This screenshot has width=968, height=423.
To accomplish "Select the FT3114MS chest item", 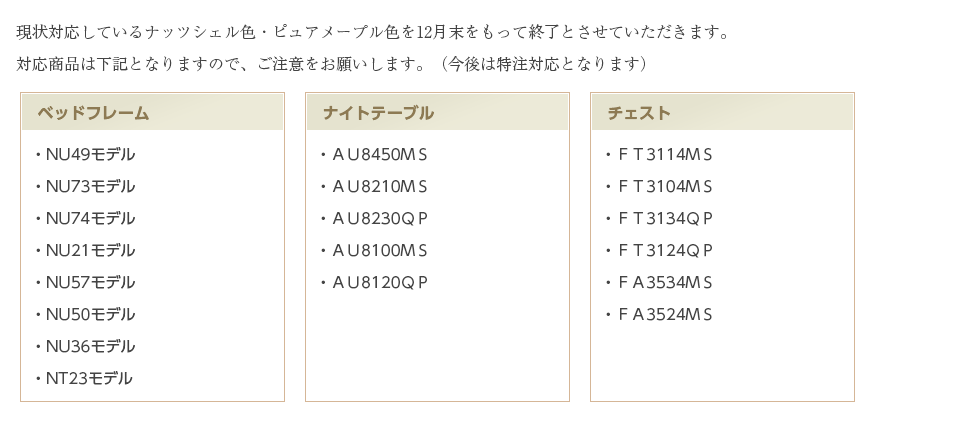I will (x=665, y=155).
